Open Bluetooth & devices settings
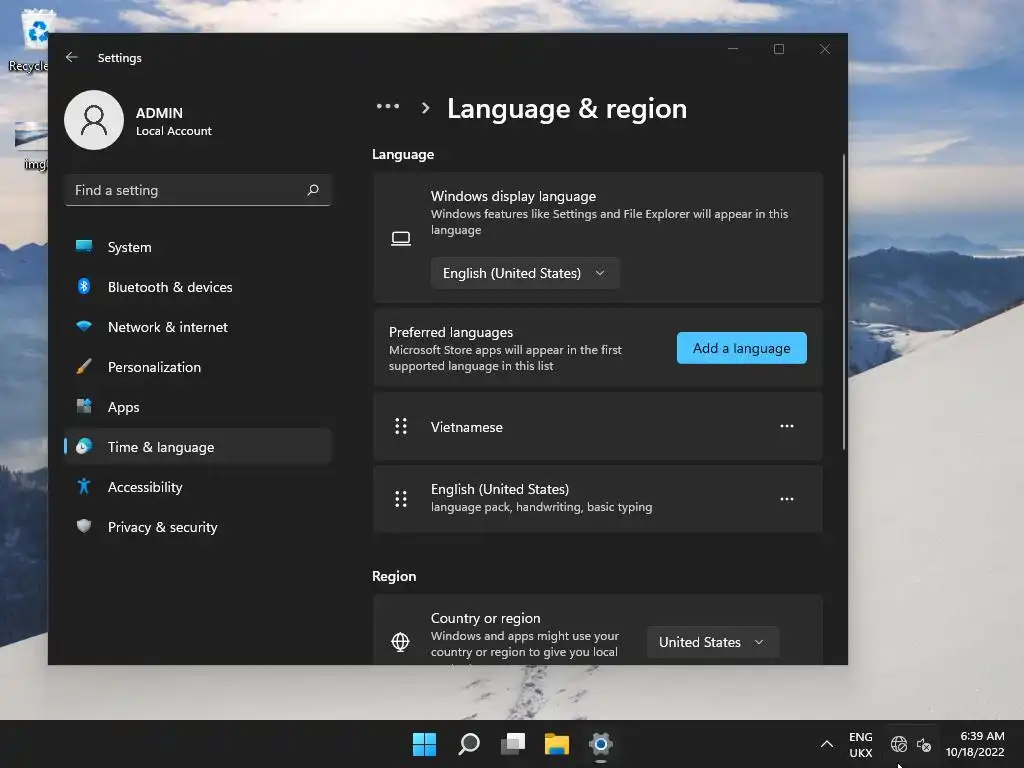 198,287
